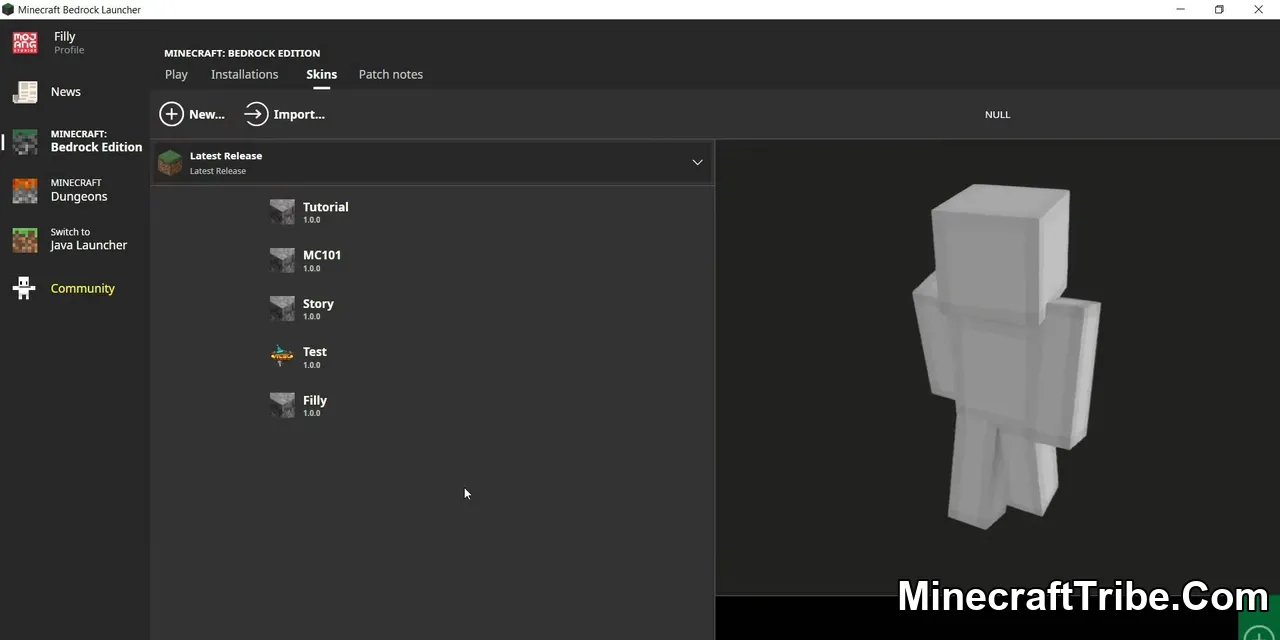This screenshot has height=640, width=1280.
Task: Open the Community label
Action: tap(83, 288)
